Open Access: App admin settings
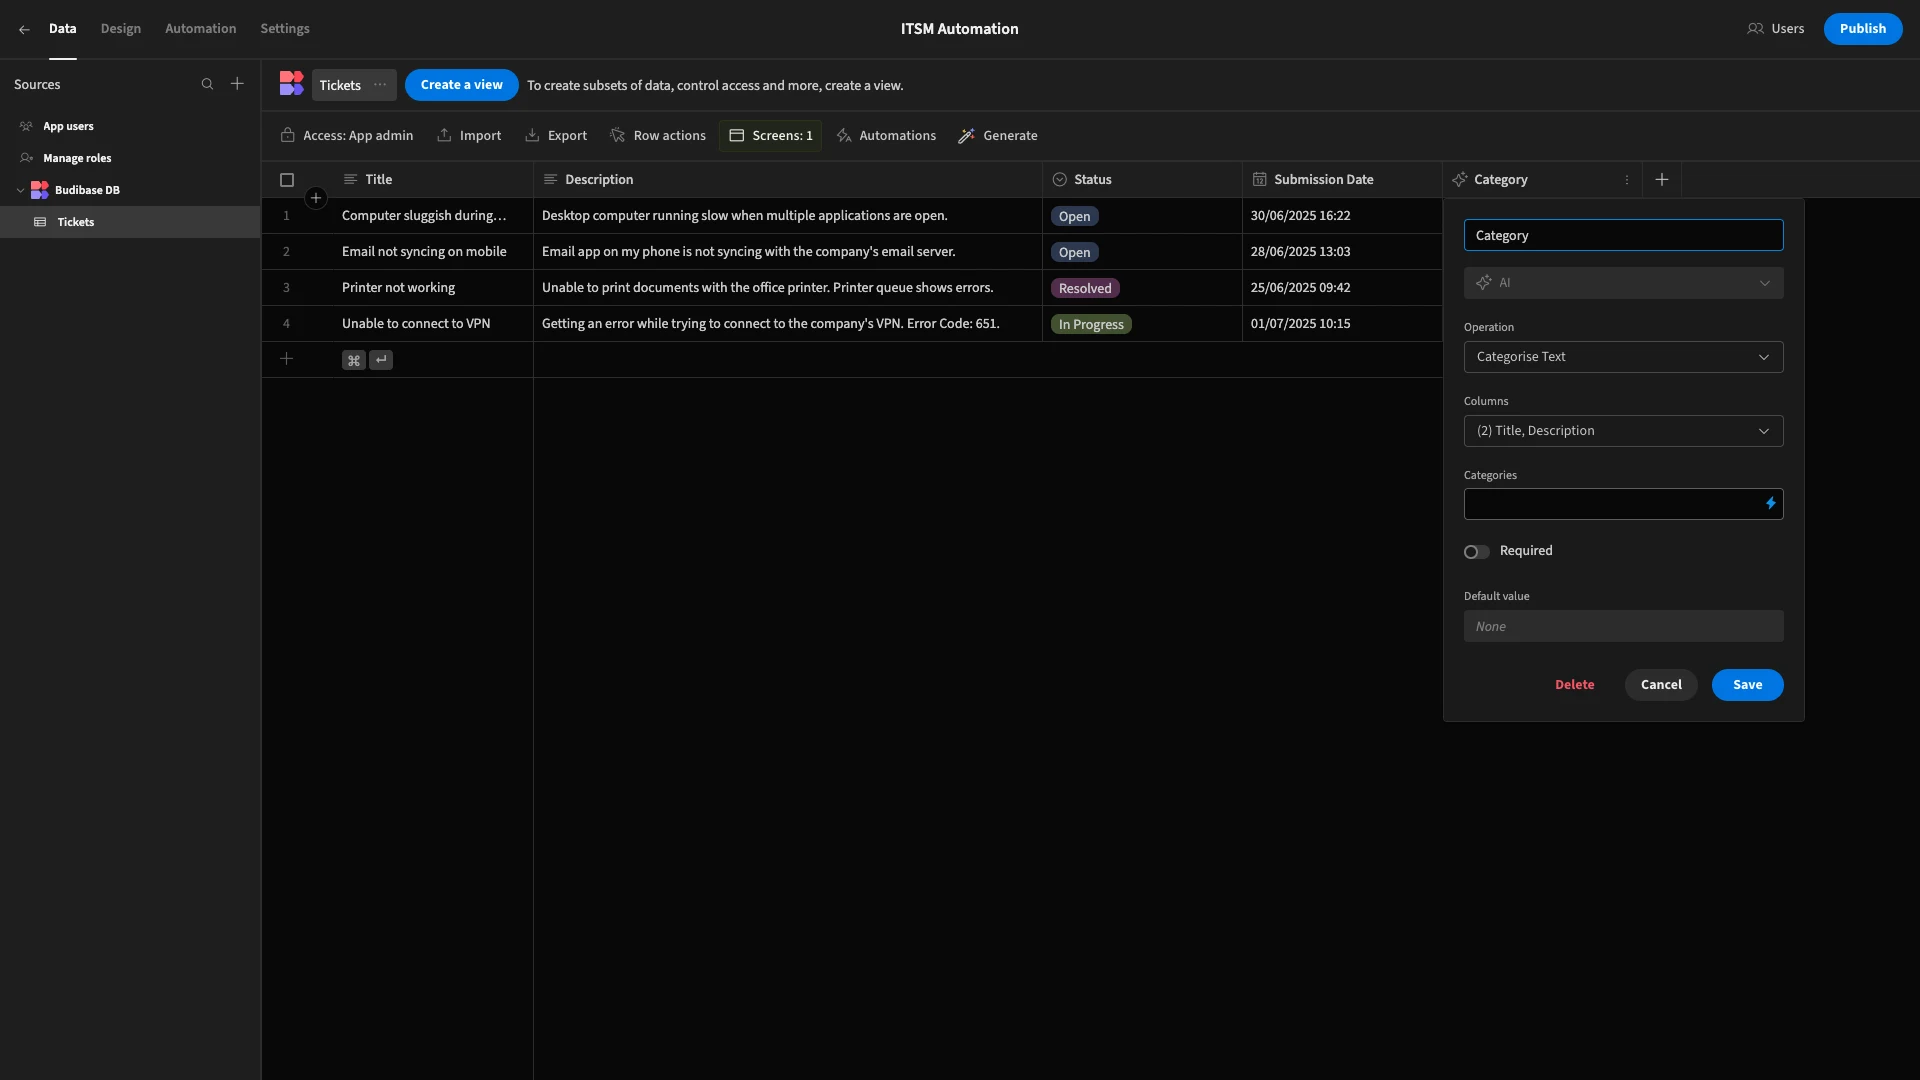This screenshot has width=1920, height=1080. coord(347,136)
